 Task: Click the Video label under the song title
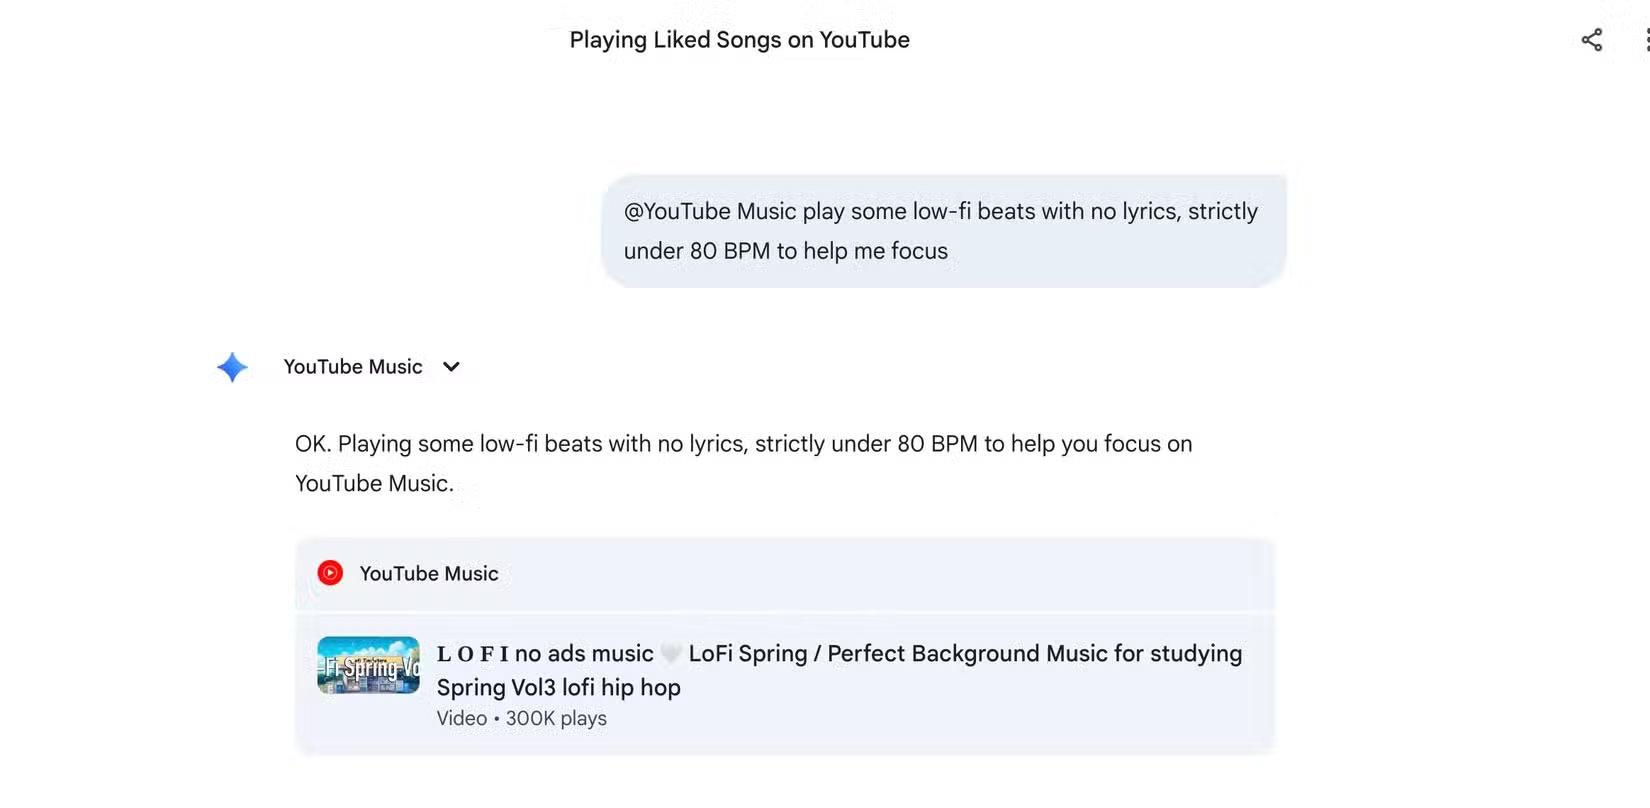click(x=461, y=718)
